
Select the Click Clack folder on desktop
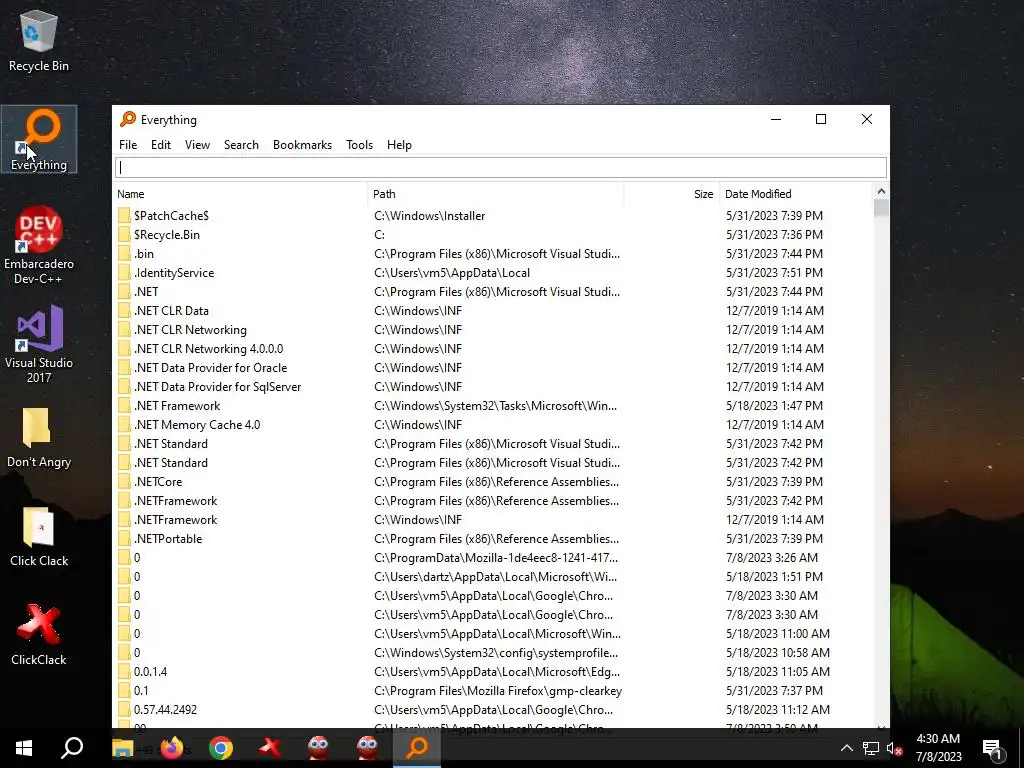coord(39,537)
